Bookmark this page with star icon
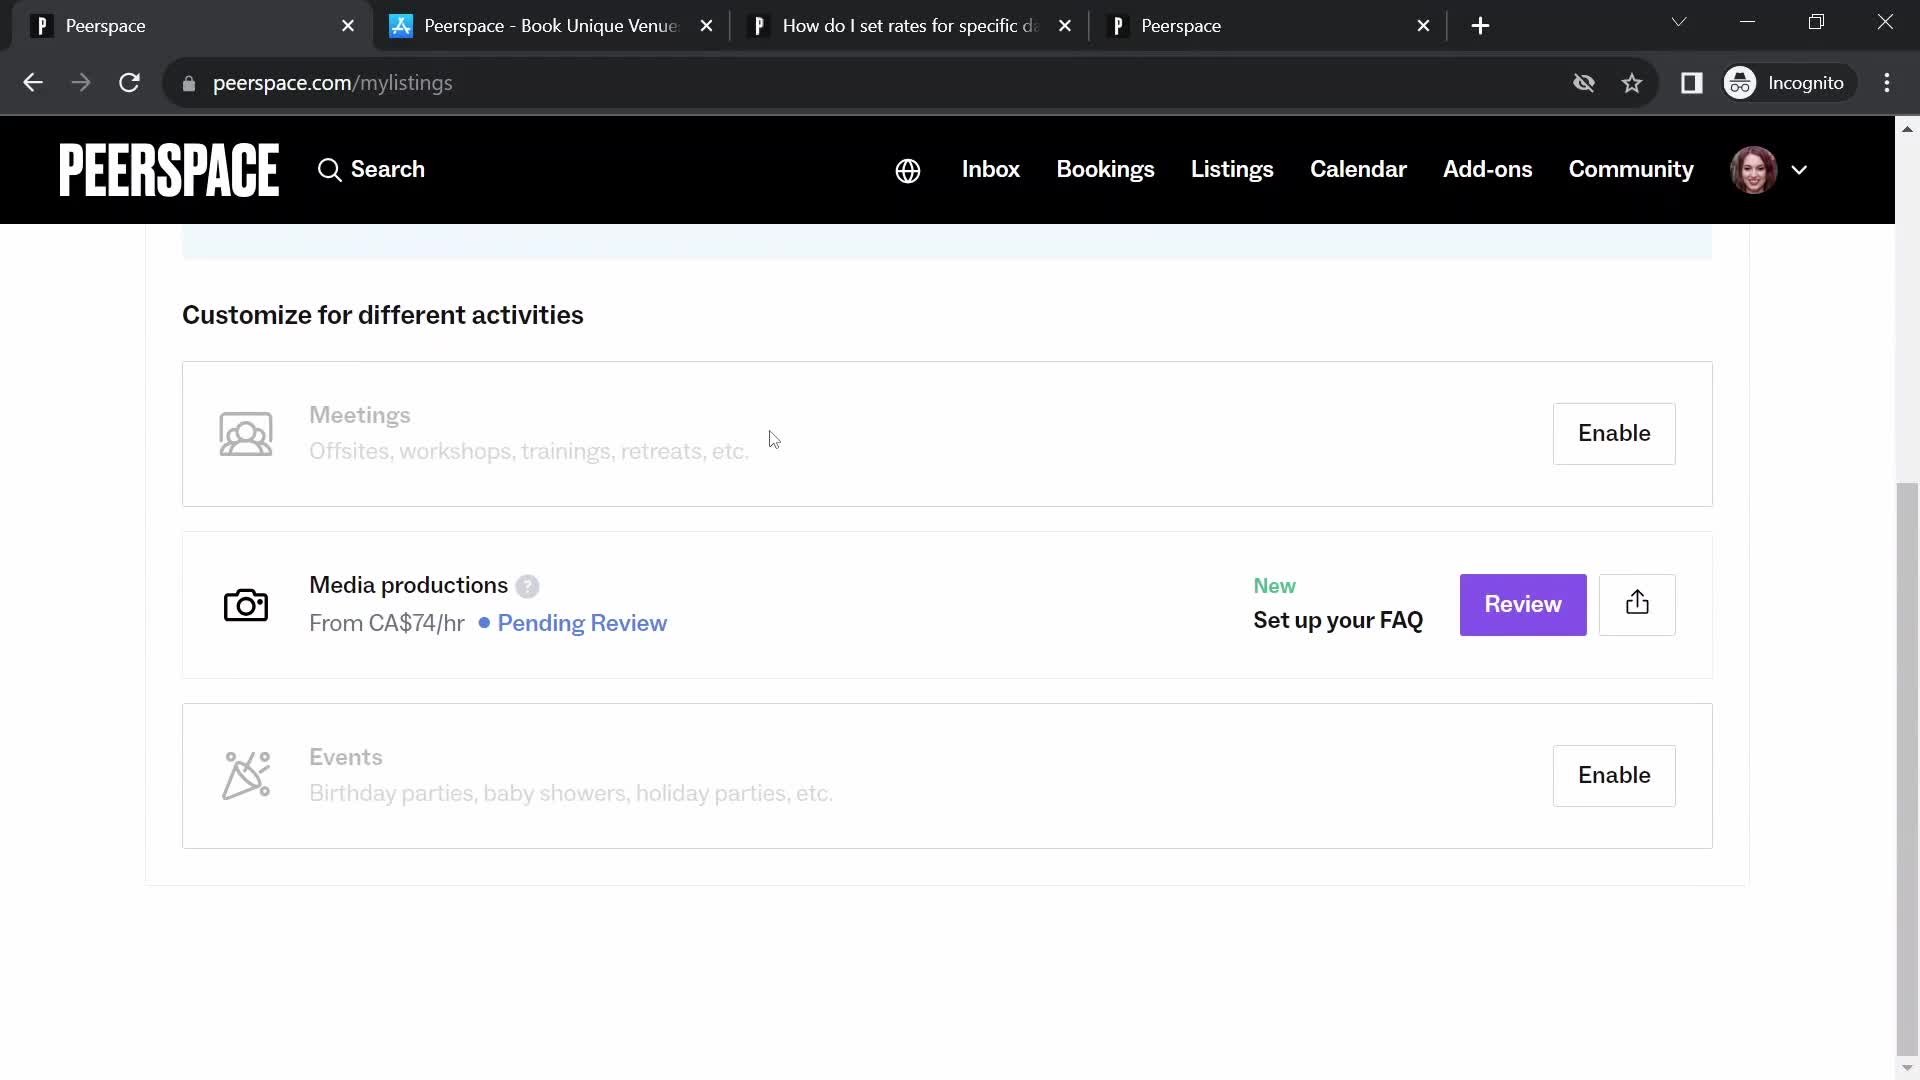 pos(1632,83)
